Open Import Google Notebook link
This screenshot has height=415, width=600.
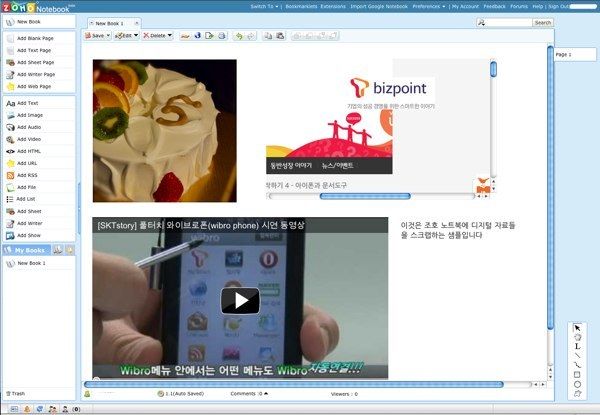(379, 7)
